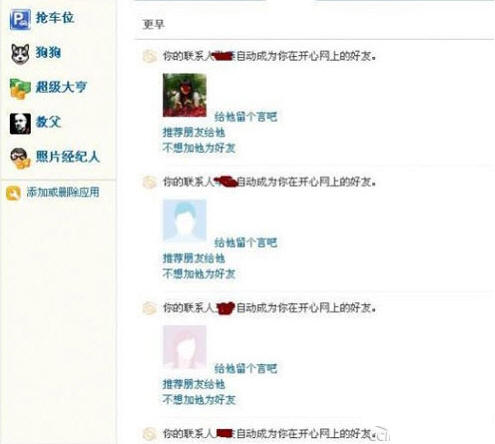
Task: View the blue default silhouette avatar
Action: [184, 221]
